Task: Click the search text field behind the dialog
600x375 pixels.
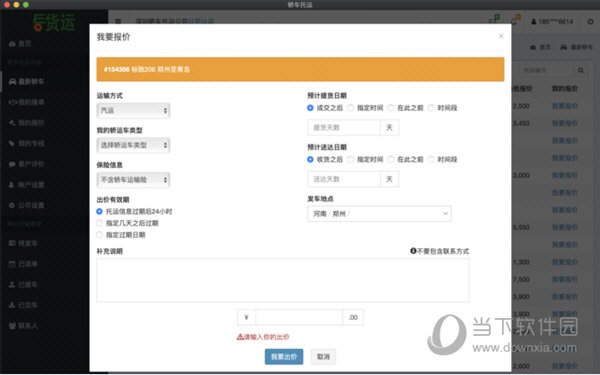Action: pyautogui.click(x=546, y=70)
